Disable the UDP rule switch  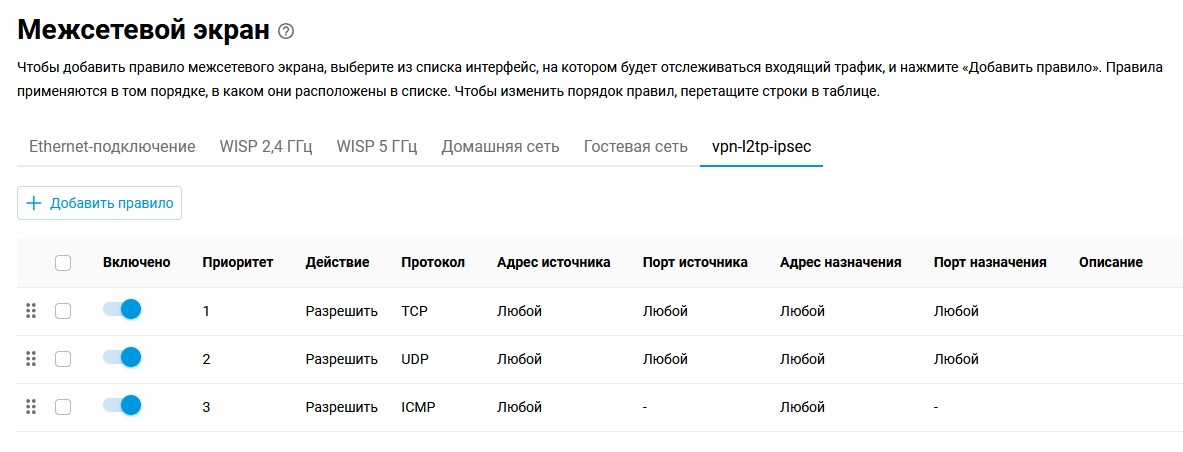[122, 357]
